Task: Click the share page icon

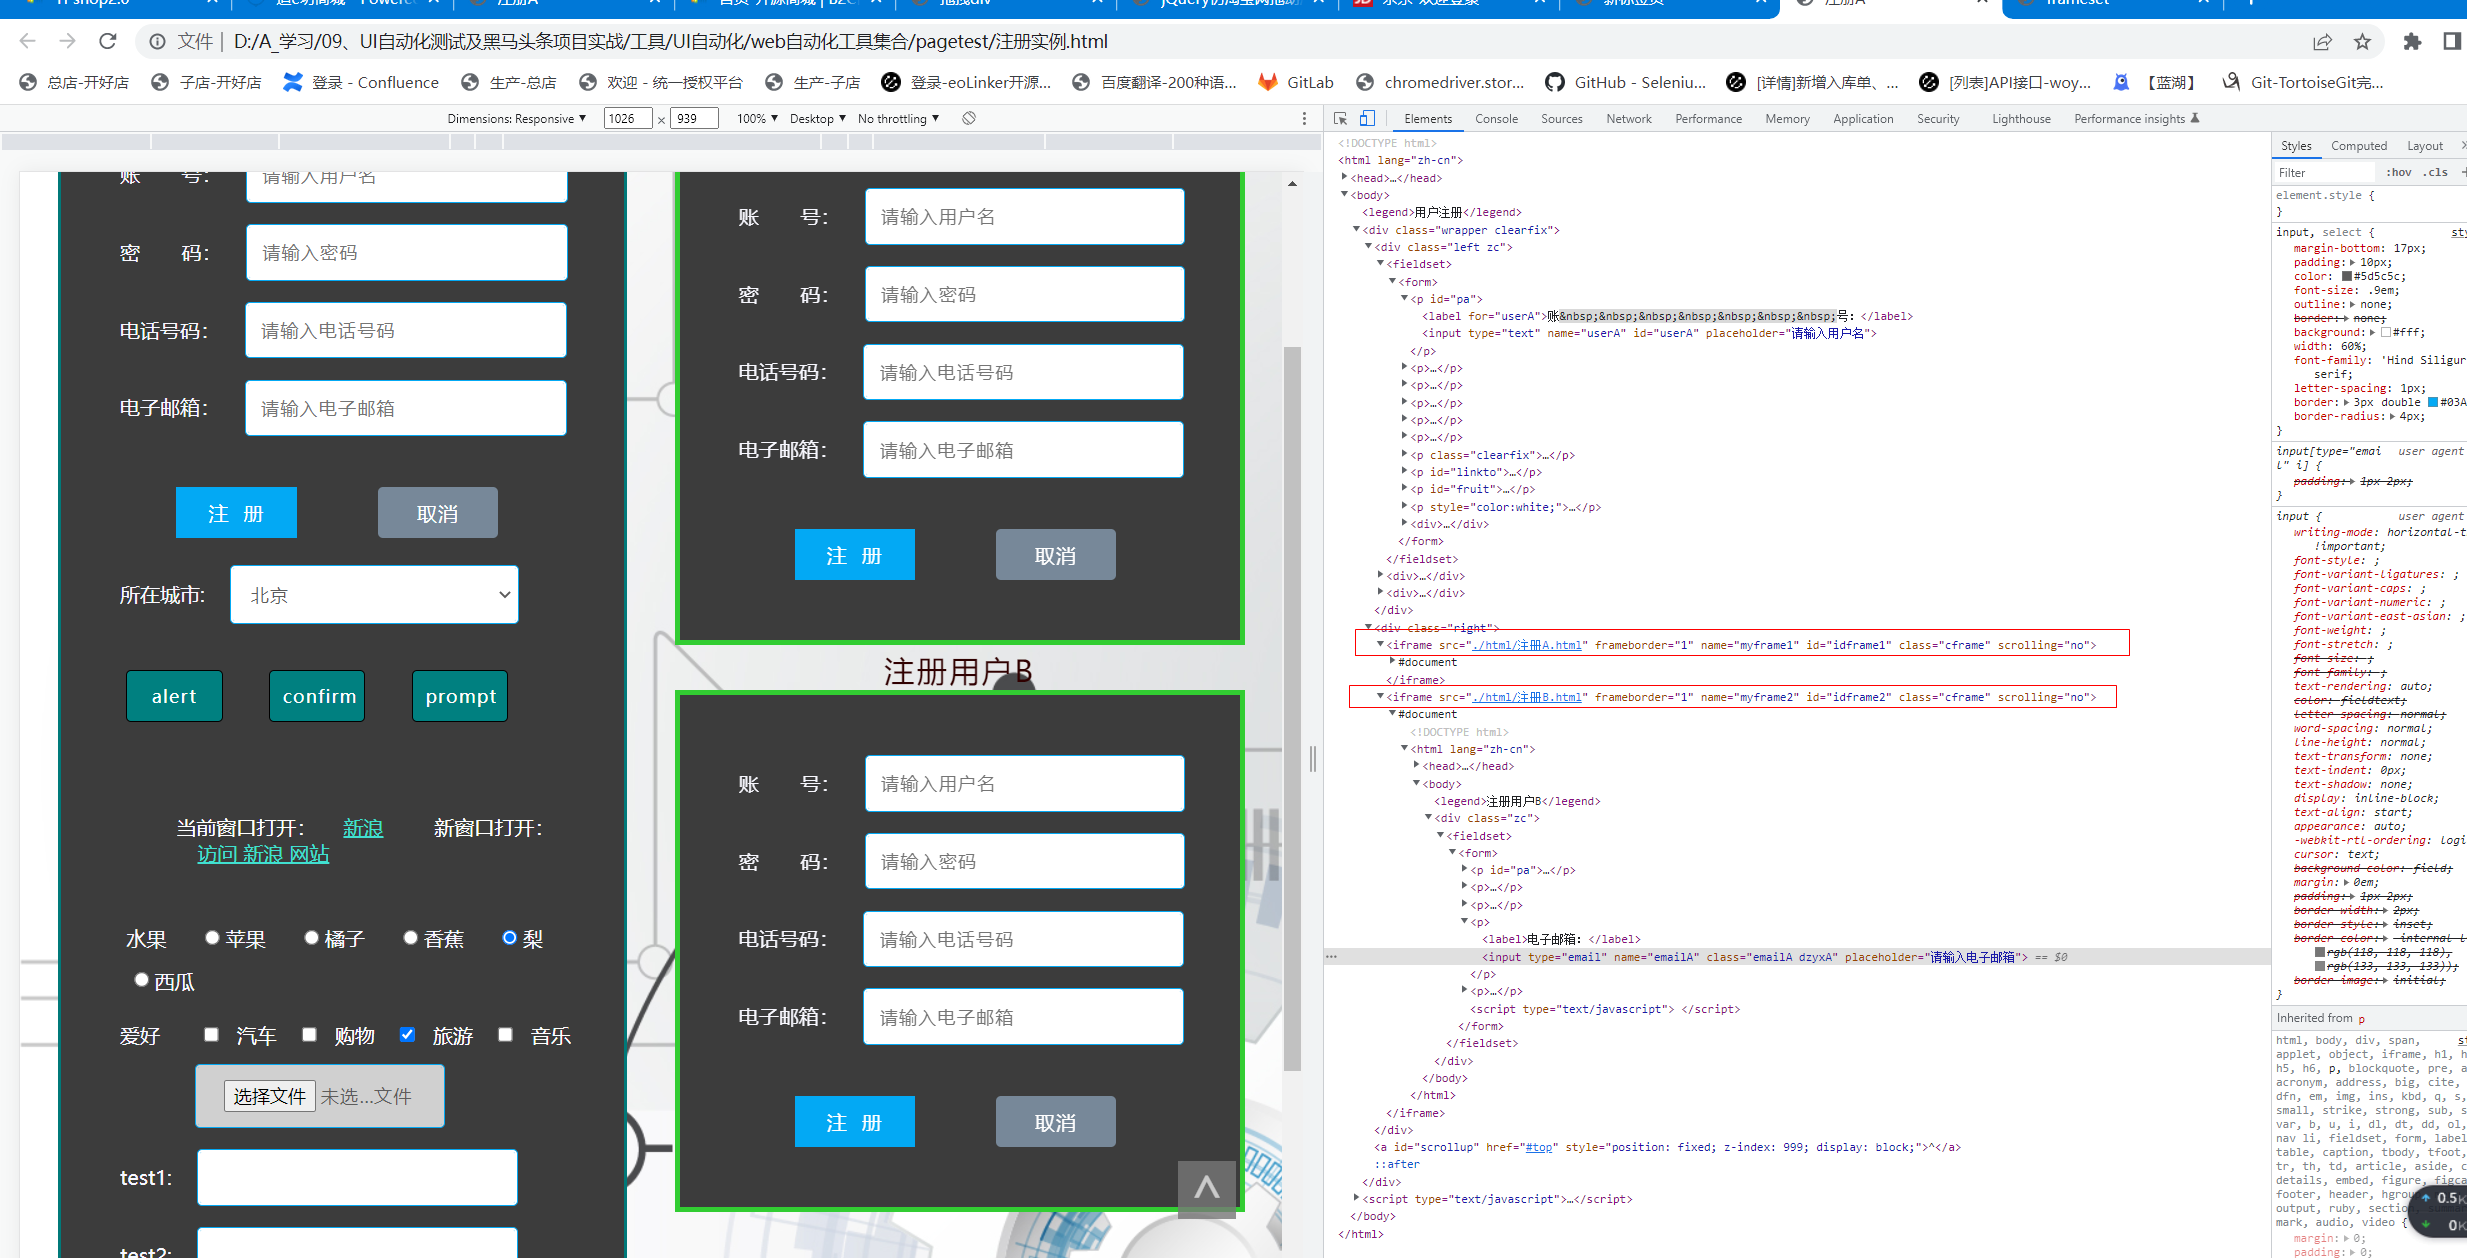Action: coord(2322,41)
